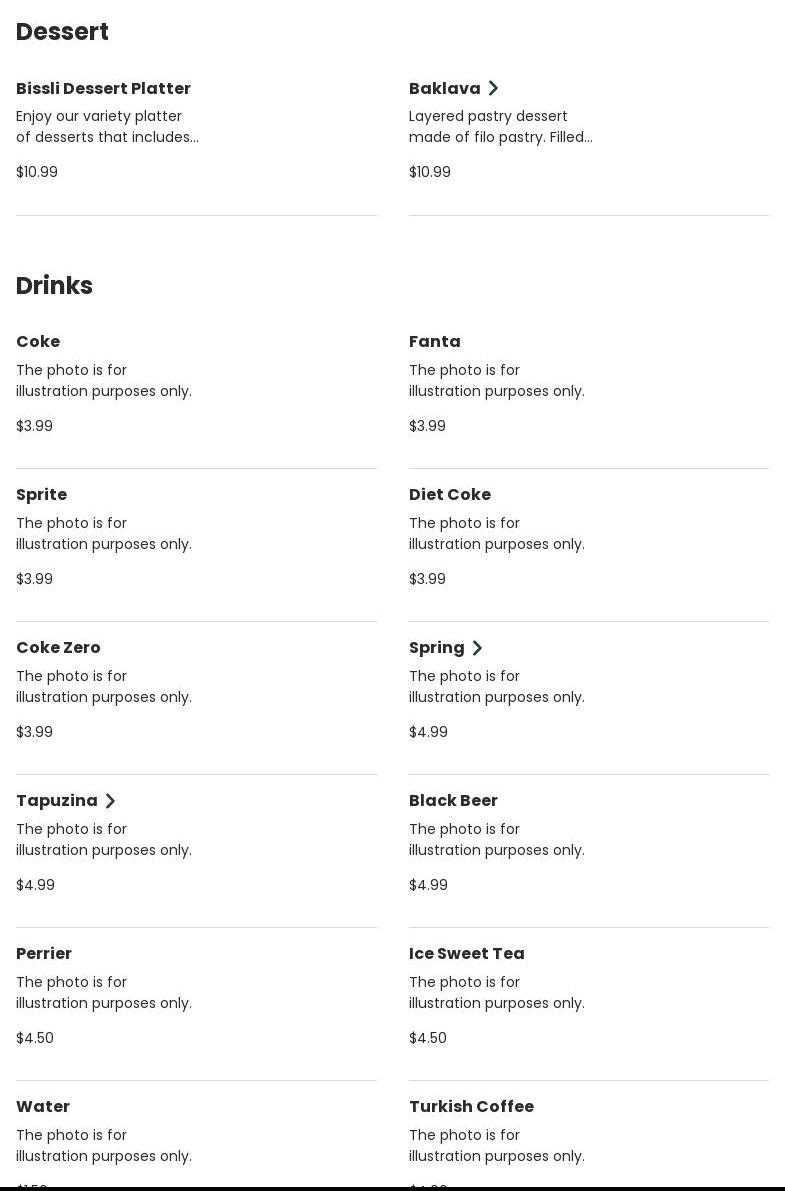Image resolution: width=785 pixels, height=1191 pixels.
Task: Choose the Sprite drink
Action: pos(41,495)
